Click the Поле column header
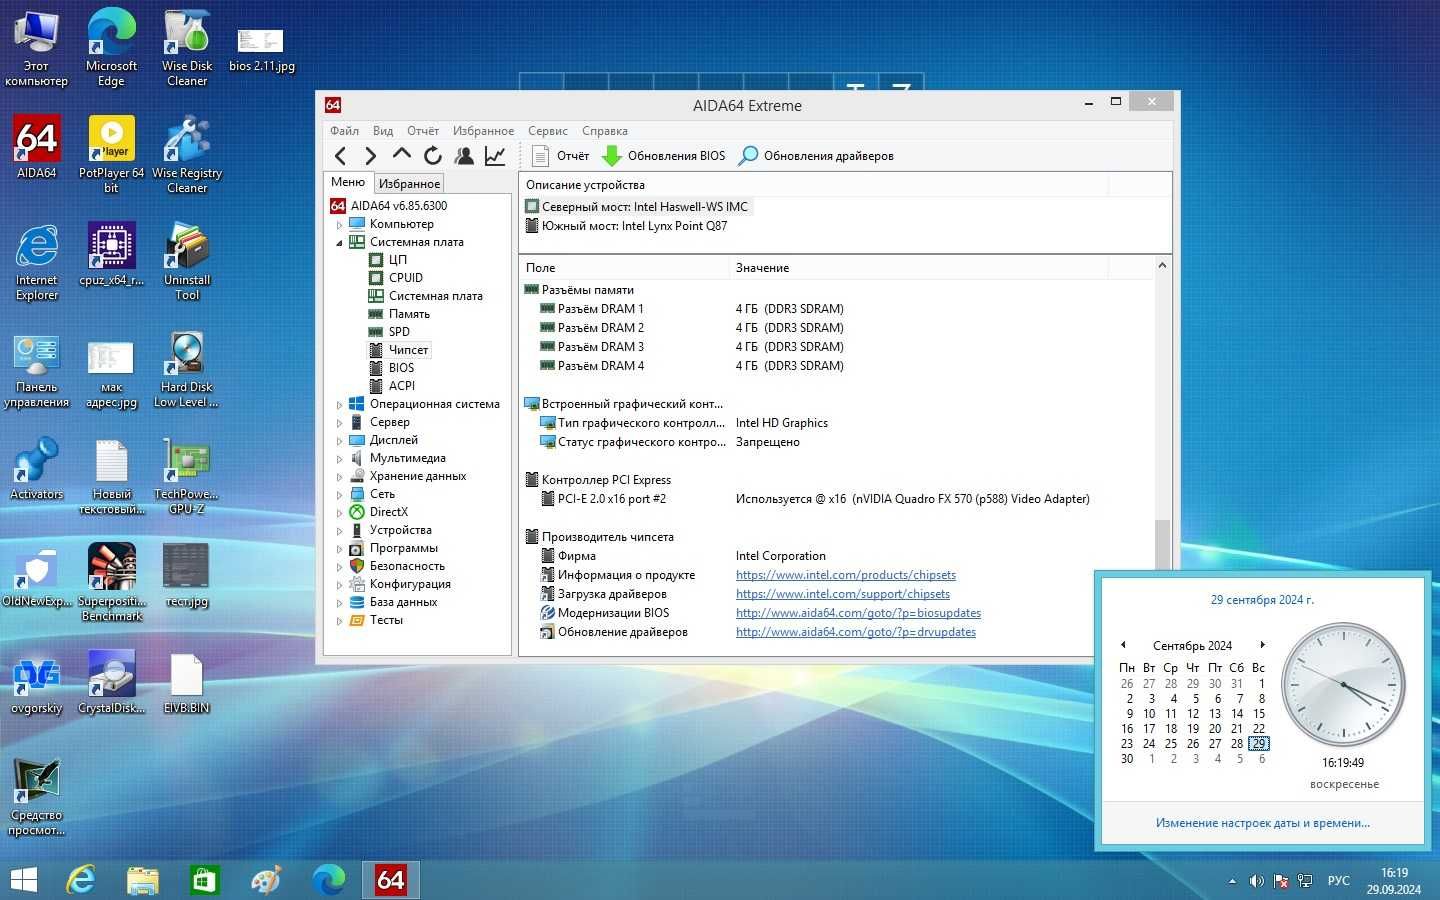The image size is (1440, 900). [x=625, y=267]
